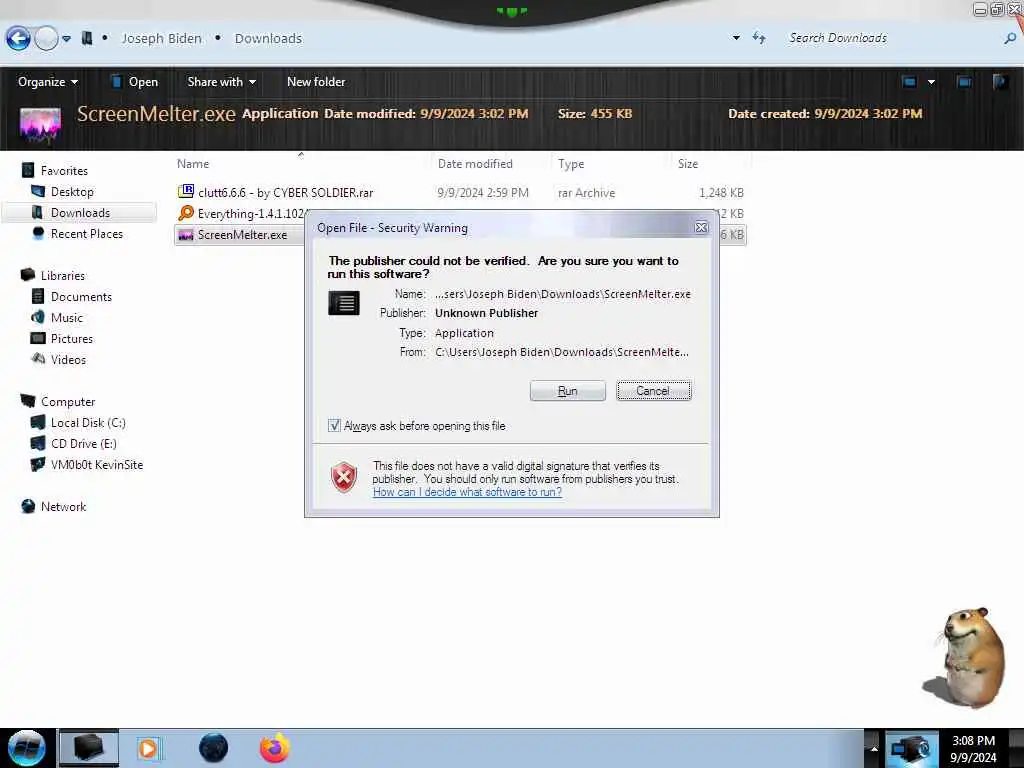Click the dark globe taskbar icon
Viewport: 1024px width, 768px height.
coord(214,748)
